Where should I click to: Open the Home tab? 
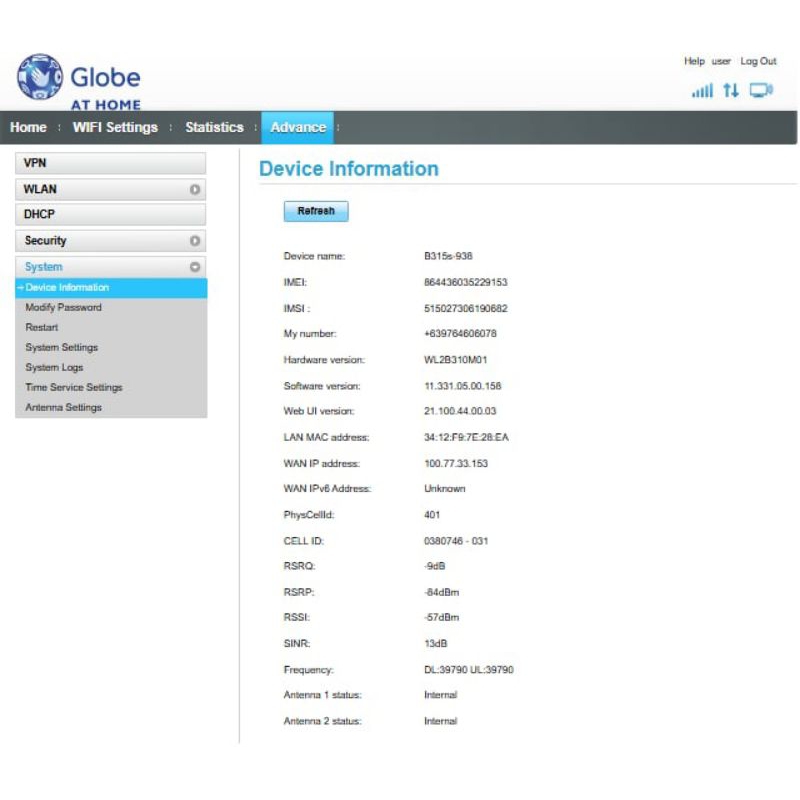(x=28, y=127)
